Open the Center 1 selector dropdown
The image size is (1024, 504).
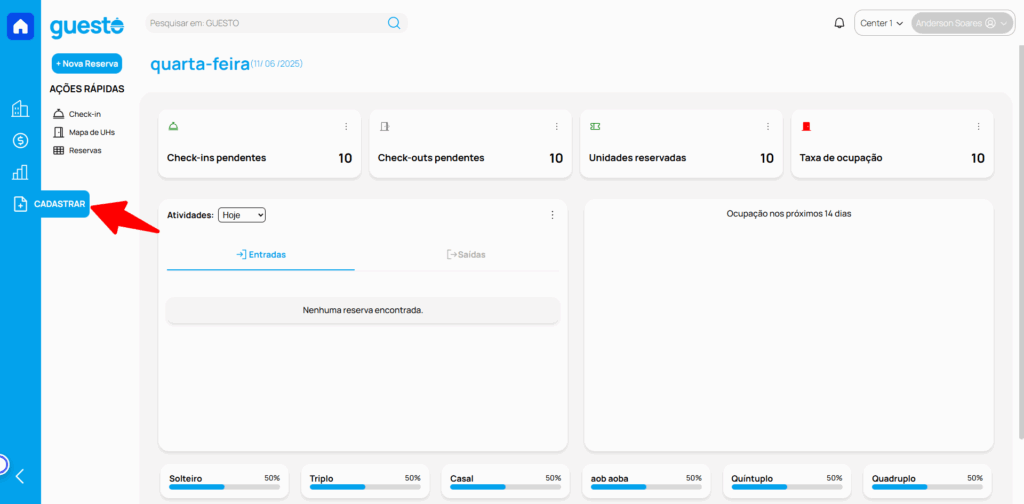click(x=882, y=23)
